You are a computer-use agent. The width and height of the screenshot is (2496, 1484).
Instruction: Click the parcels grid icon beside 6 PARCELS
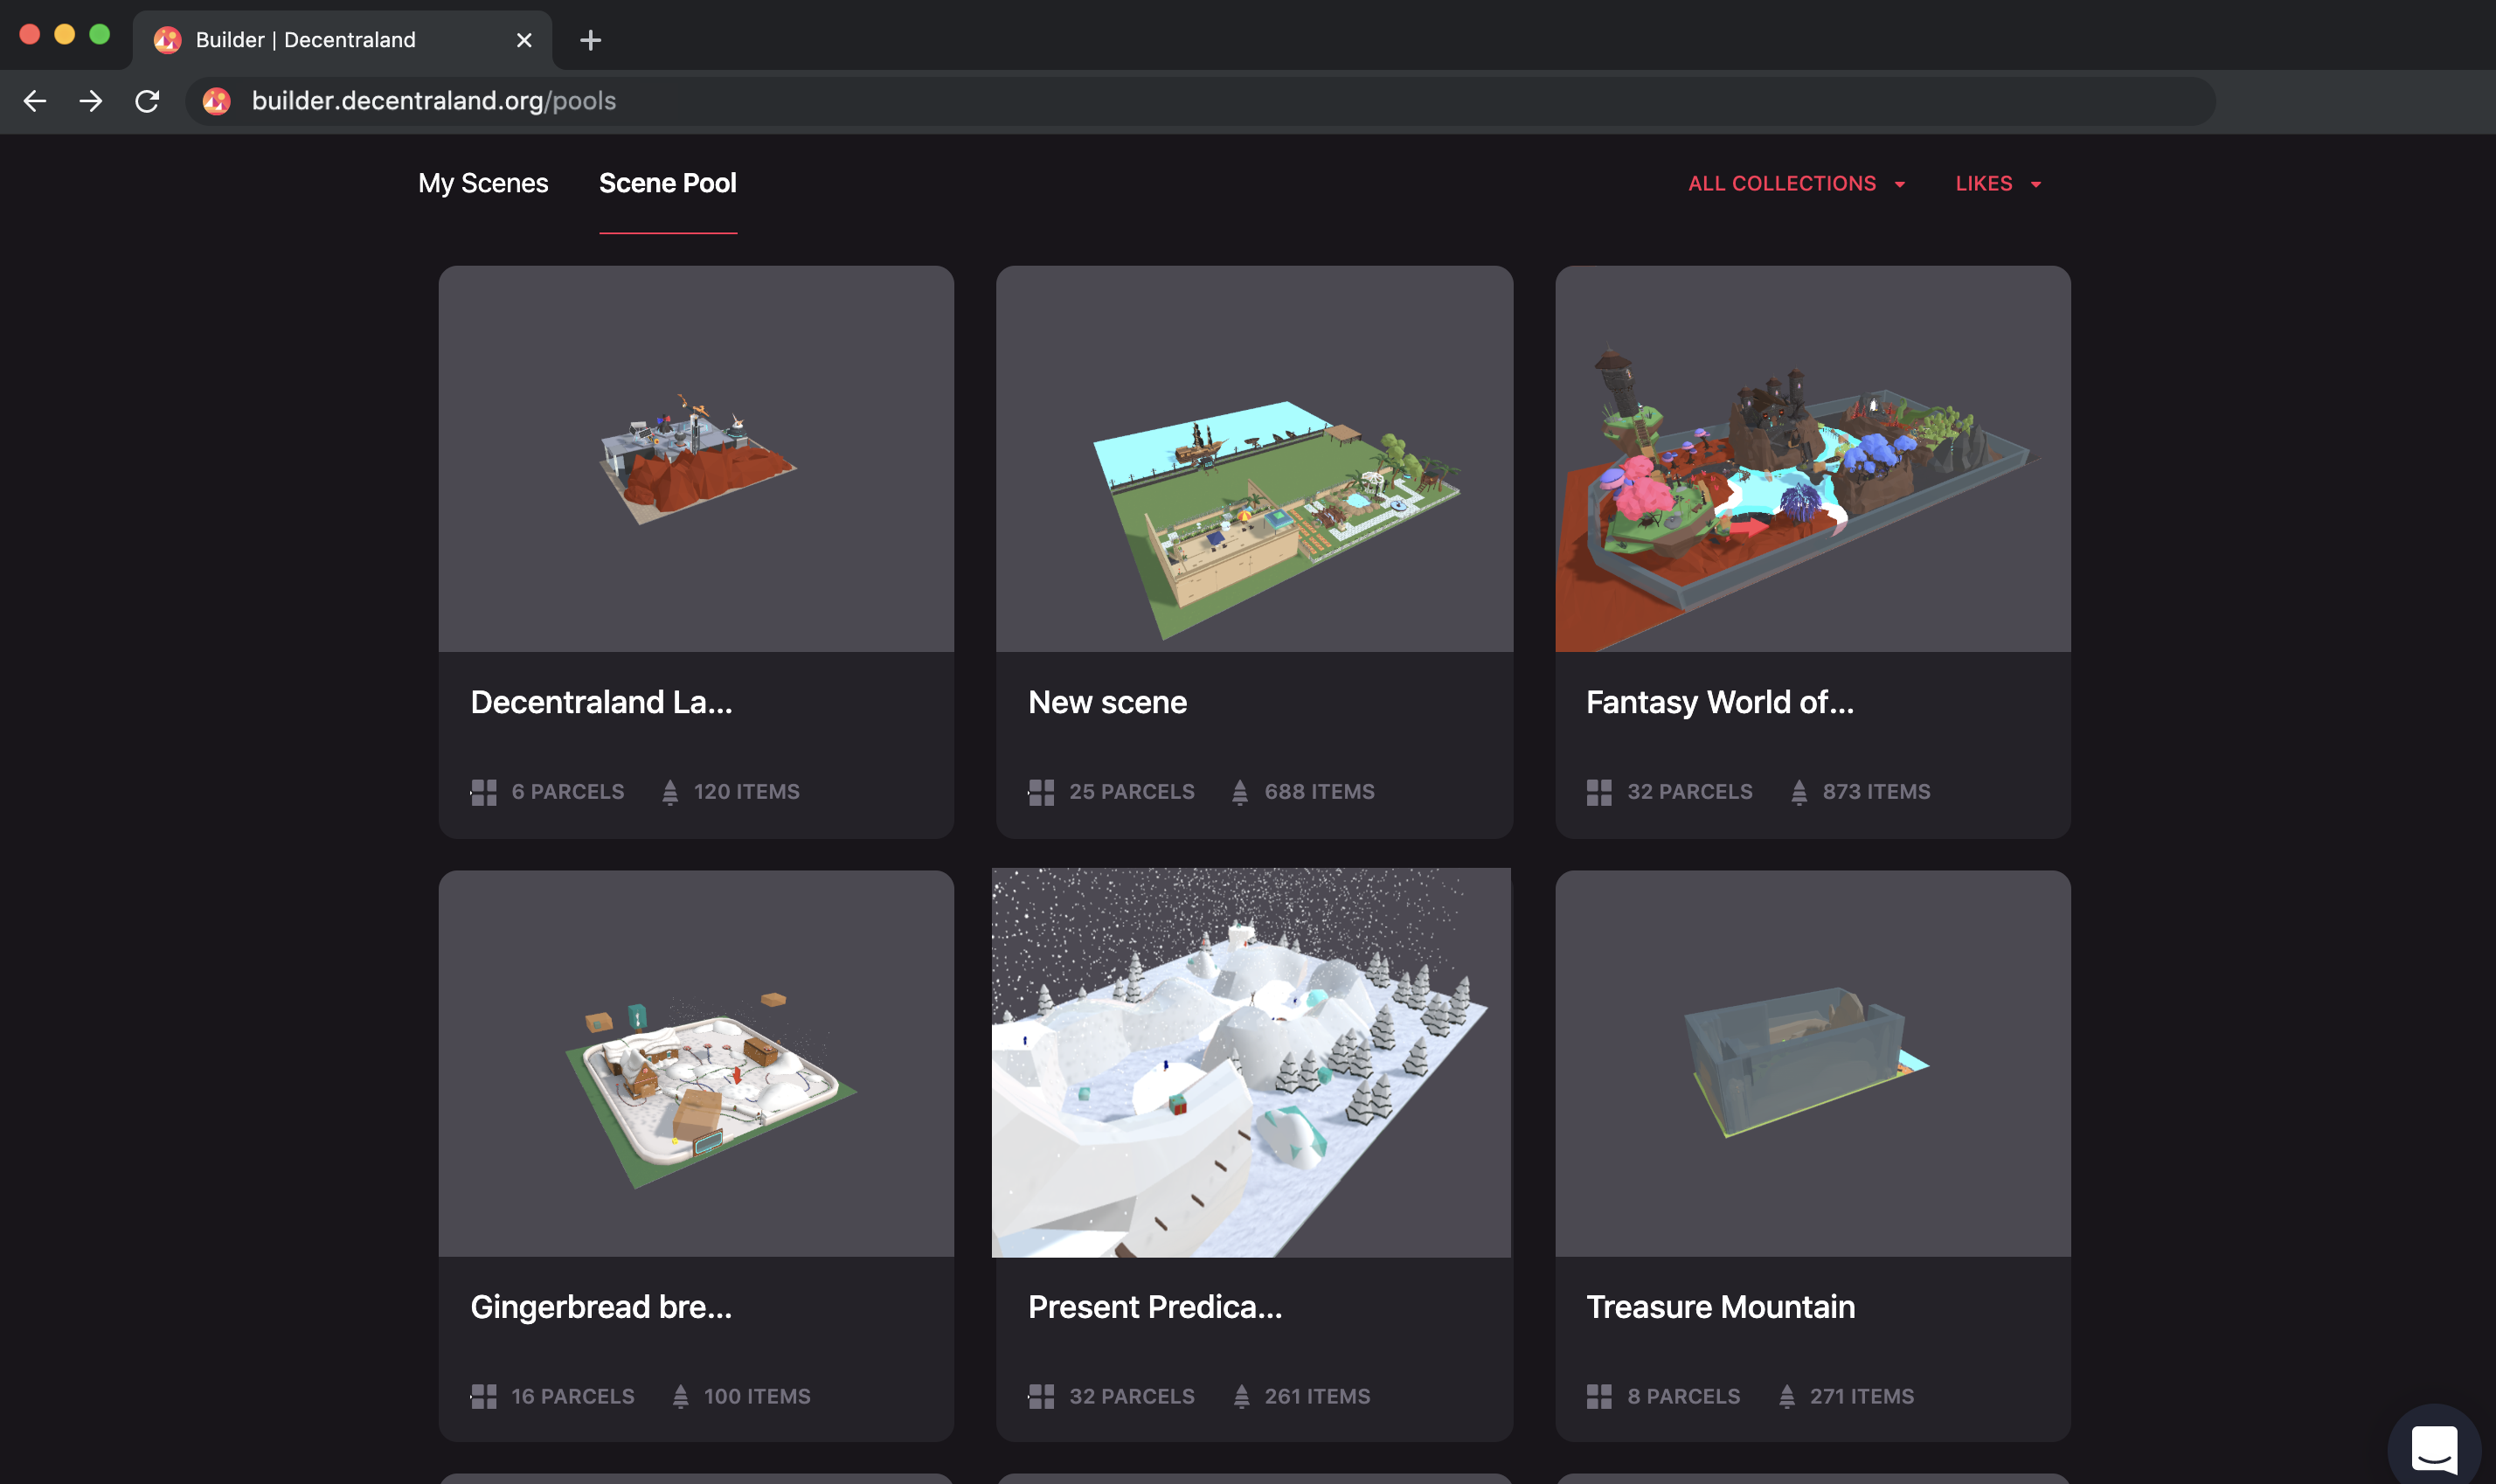(x=484, y=792)
